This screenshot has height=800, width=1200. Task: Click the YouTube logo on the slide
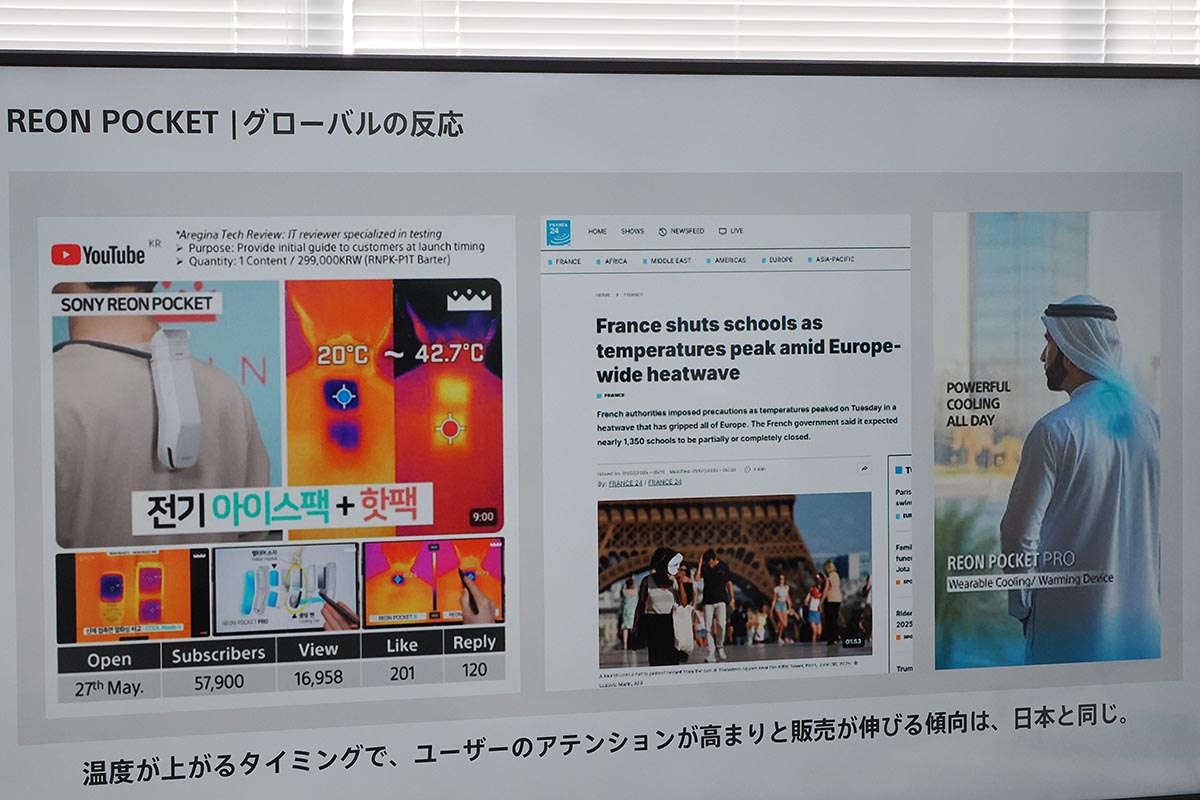pyautogui.click(x=98, y=254)
